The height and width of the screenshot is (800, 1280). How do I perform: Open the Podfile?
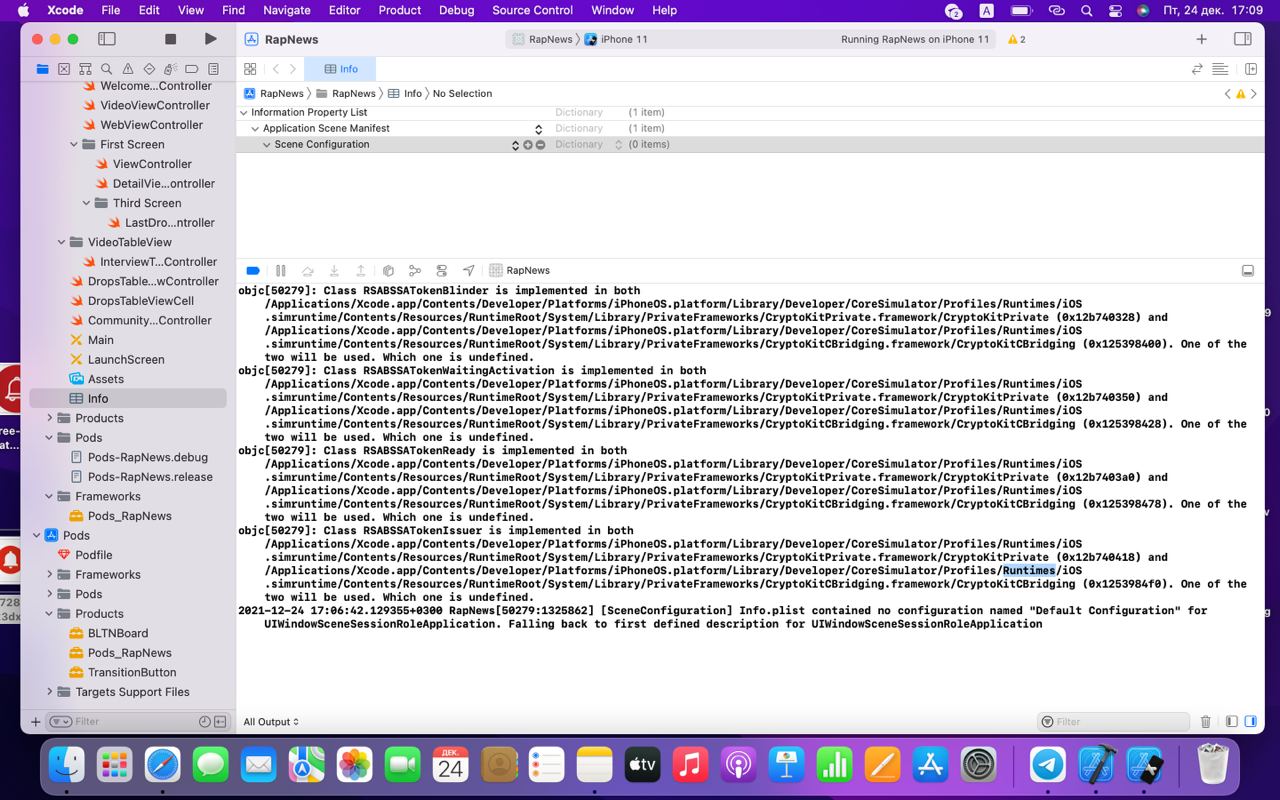click(x=93, y=555)
